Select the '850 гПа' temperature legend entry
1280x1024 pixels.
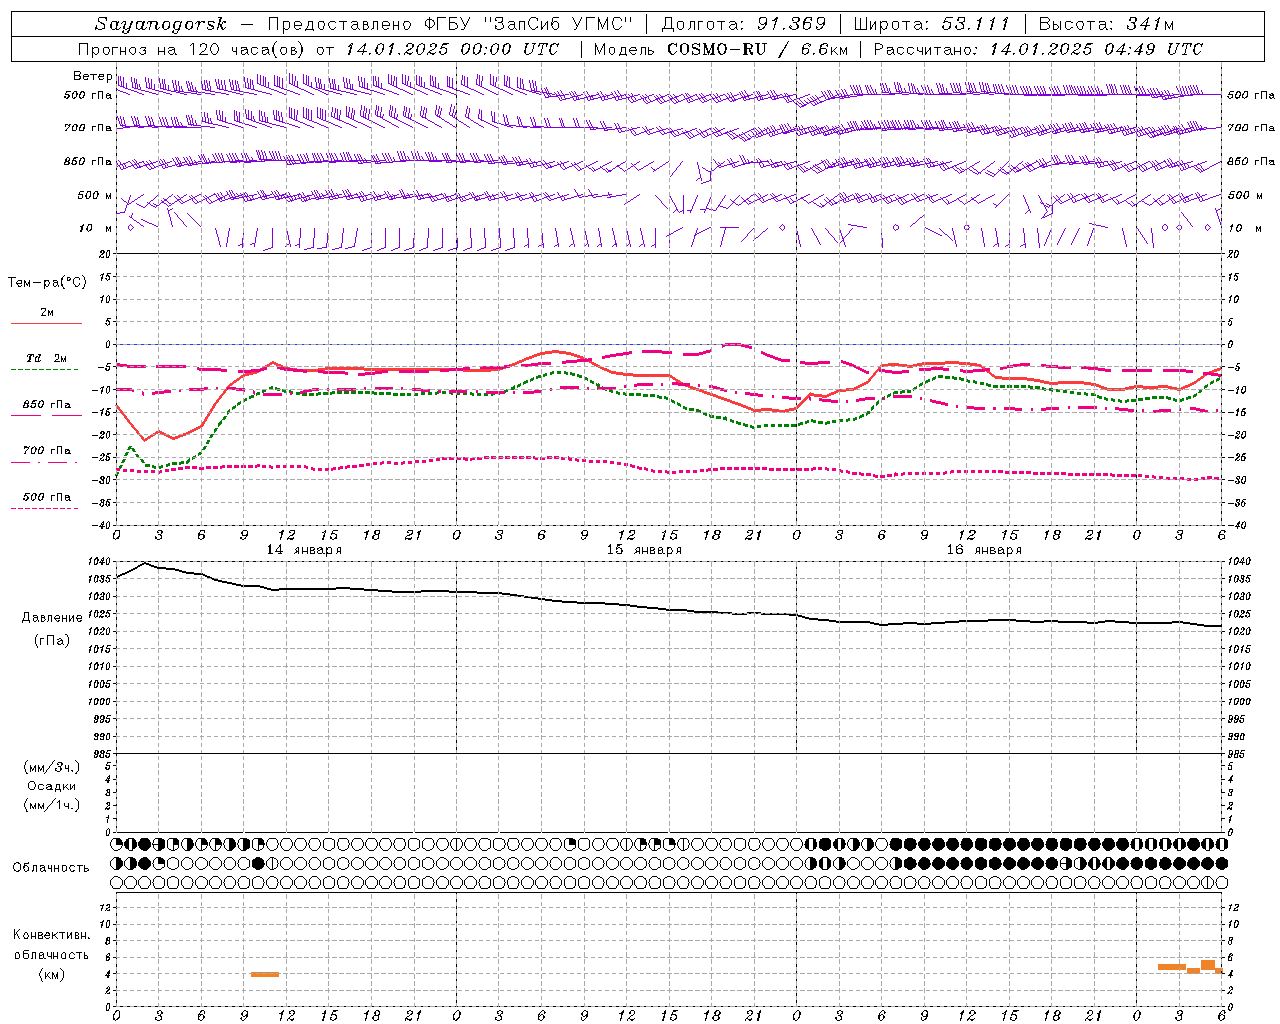[x=47, y=405]
